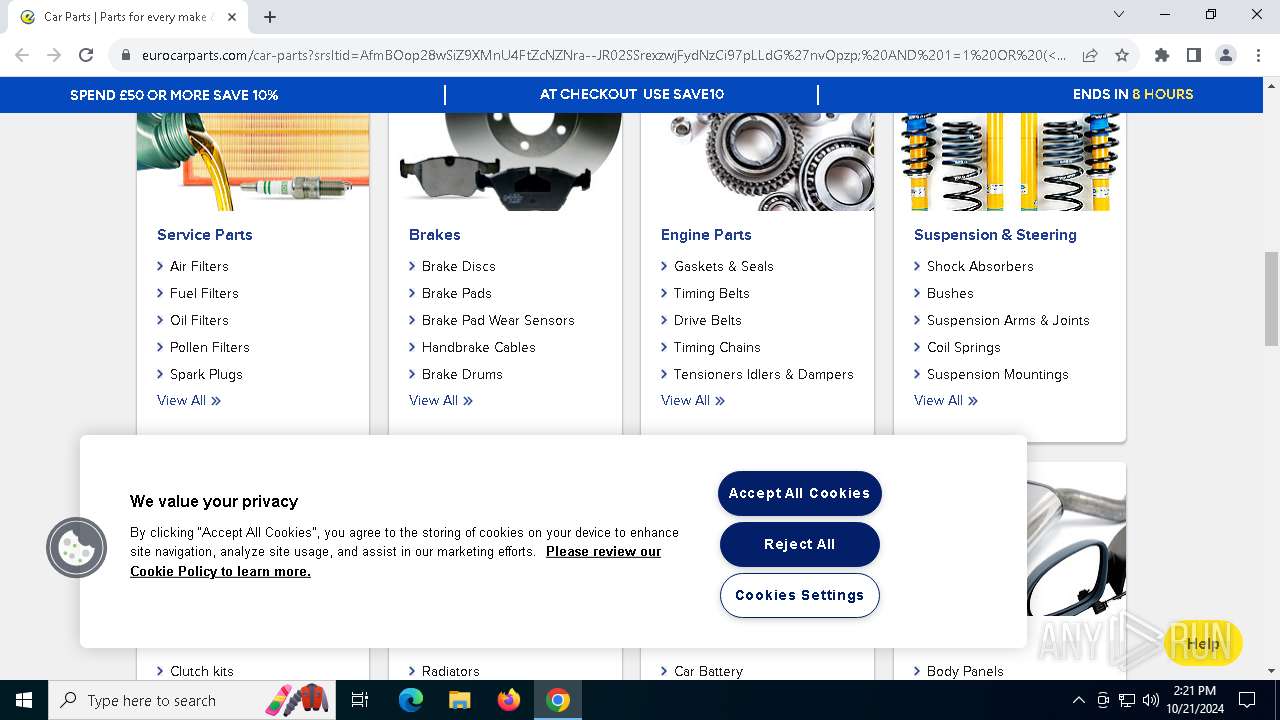Open the volume speaker tray icon
1280x720 pixels.
1151,700
